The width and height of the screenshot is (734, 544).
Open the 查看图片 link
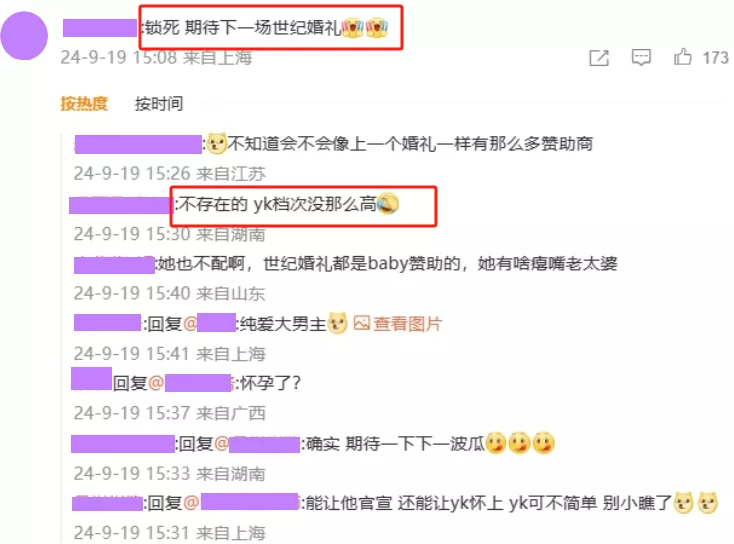pos(407,323)
